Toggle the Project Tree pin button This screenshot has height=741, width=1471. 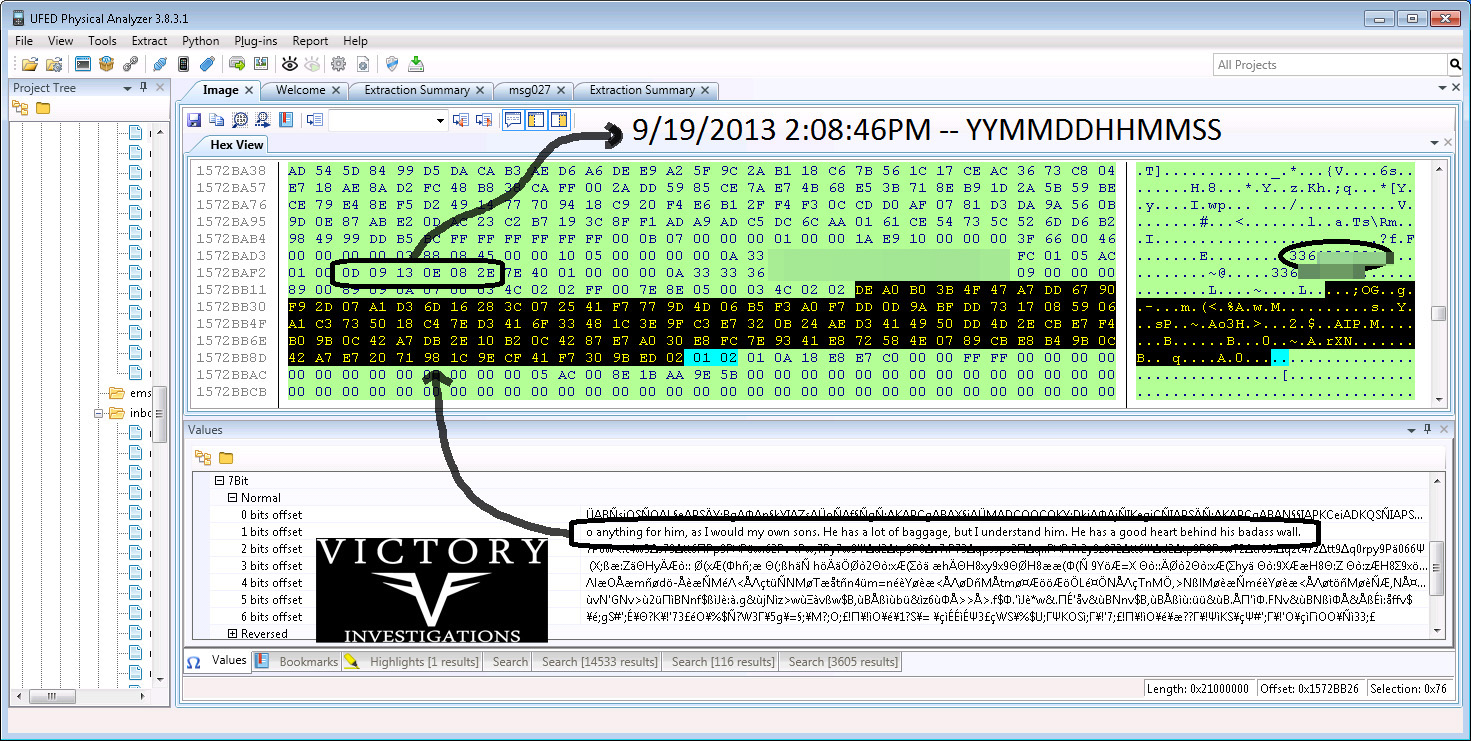click(x=143, y=88)
